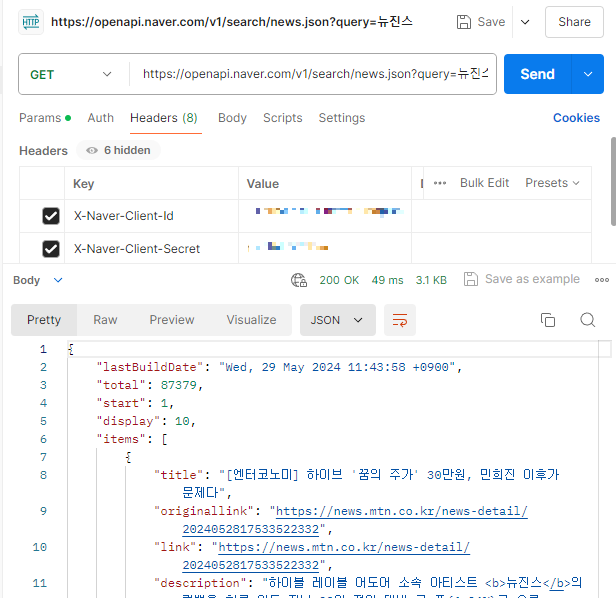Screen dimensions: 616x598
Task: Expand the response Body dropdown
Action: tap(38, 280)
